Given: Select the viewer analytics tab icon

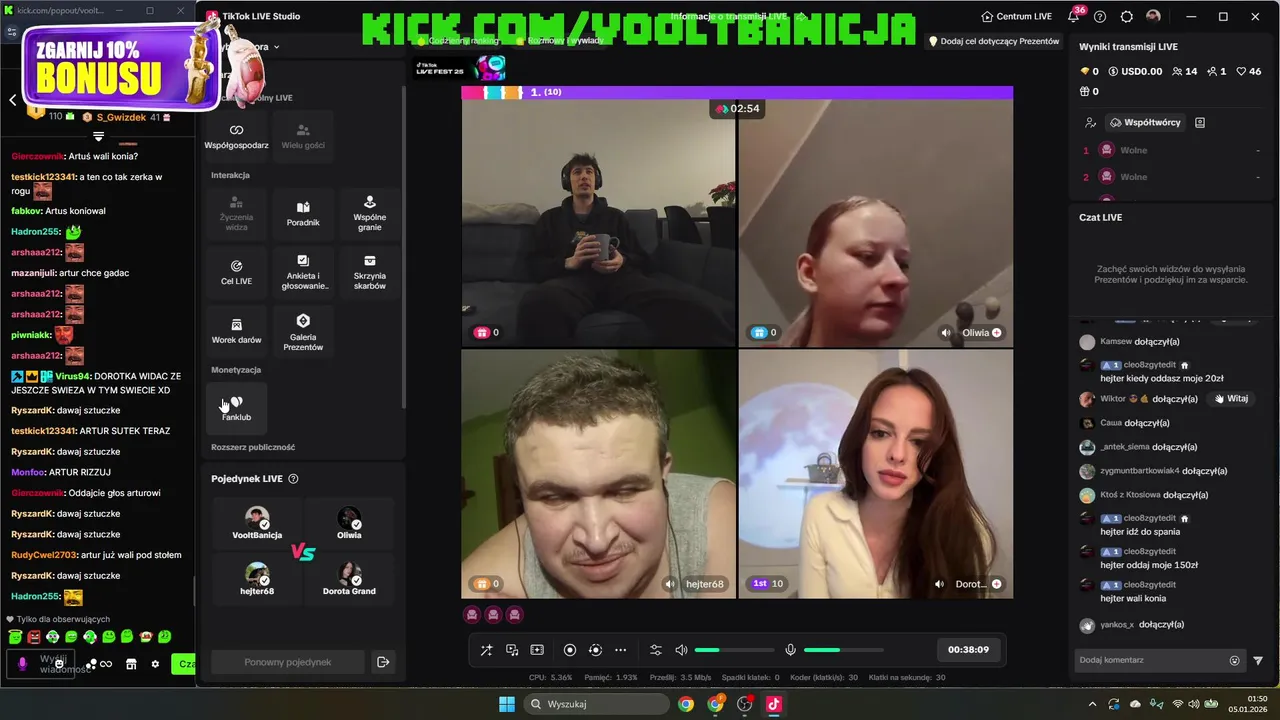Looking at the screenshot, I should [x=1090, y=123].
